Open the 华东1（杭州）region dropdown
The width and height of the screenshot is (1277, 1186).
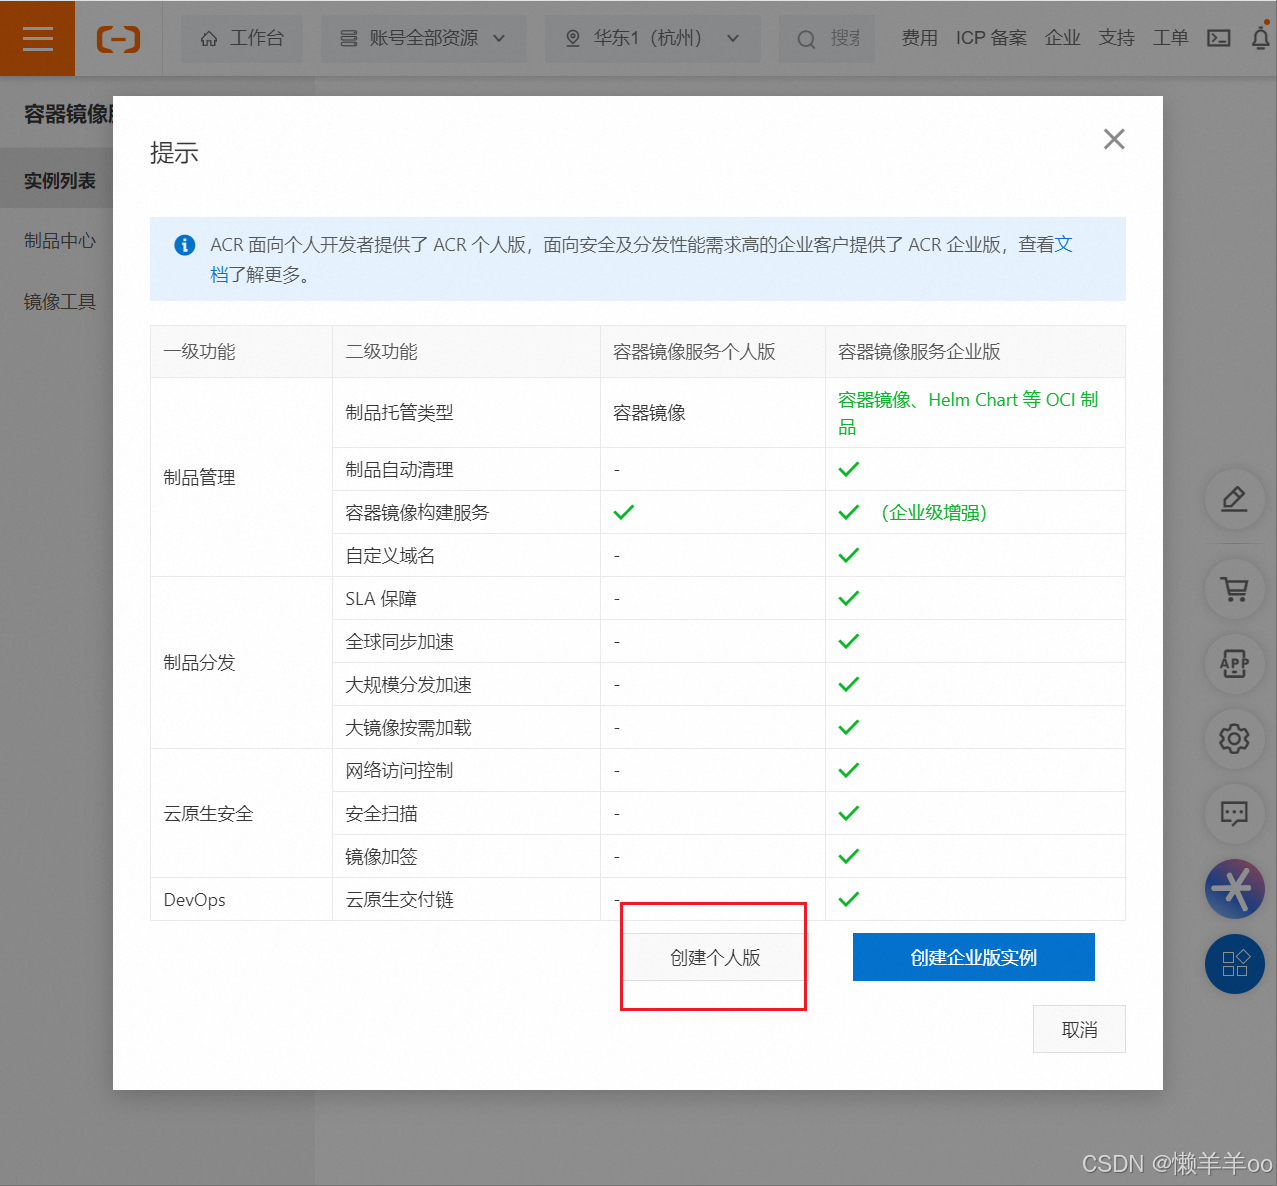tap(652, 38)
